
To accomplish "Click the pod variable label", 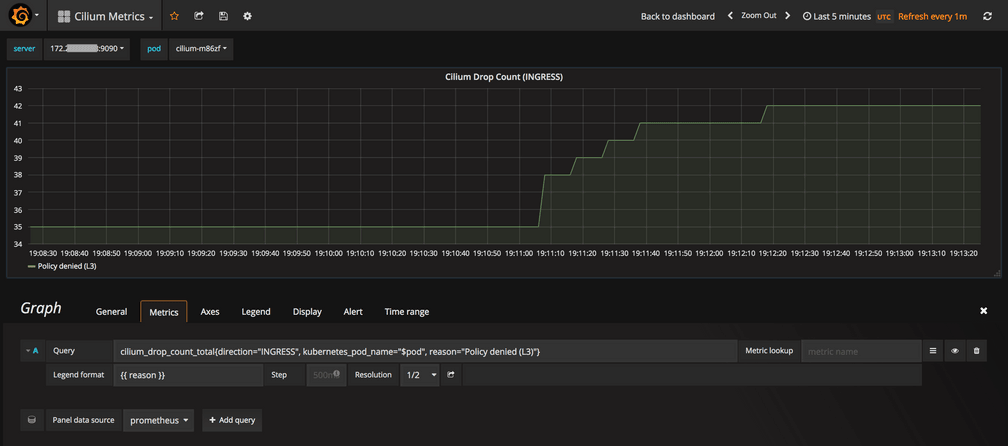I will (154, 49).
